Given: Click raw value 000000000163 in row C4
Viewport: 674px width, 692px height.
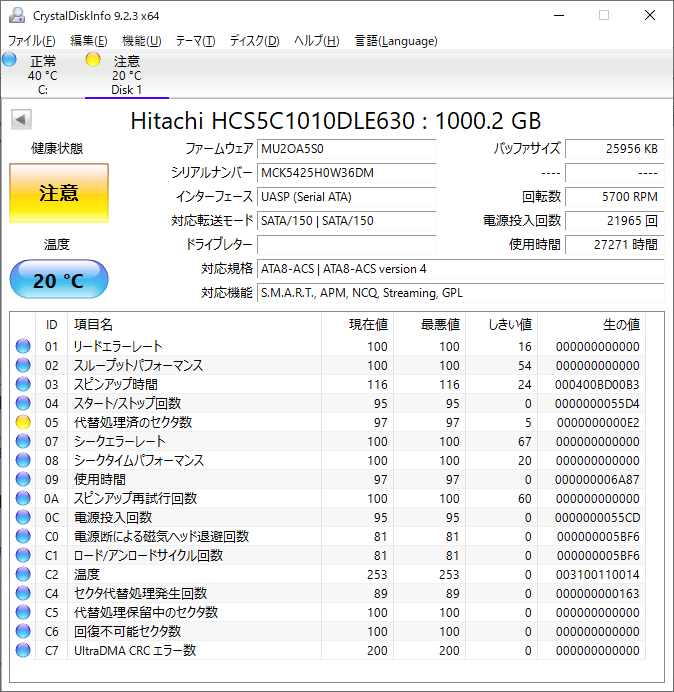Looking at the screenshot, I should (598, 593).
